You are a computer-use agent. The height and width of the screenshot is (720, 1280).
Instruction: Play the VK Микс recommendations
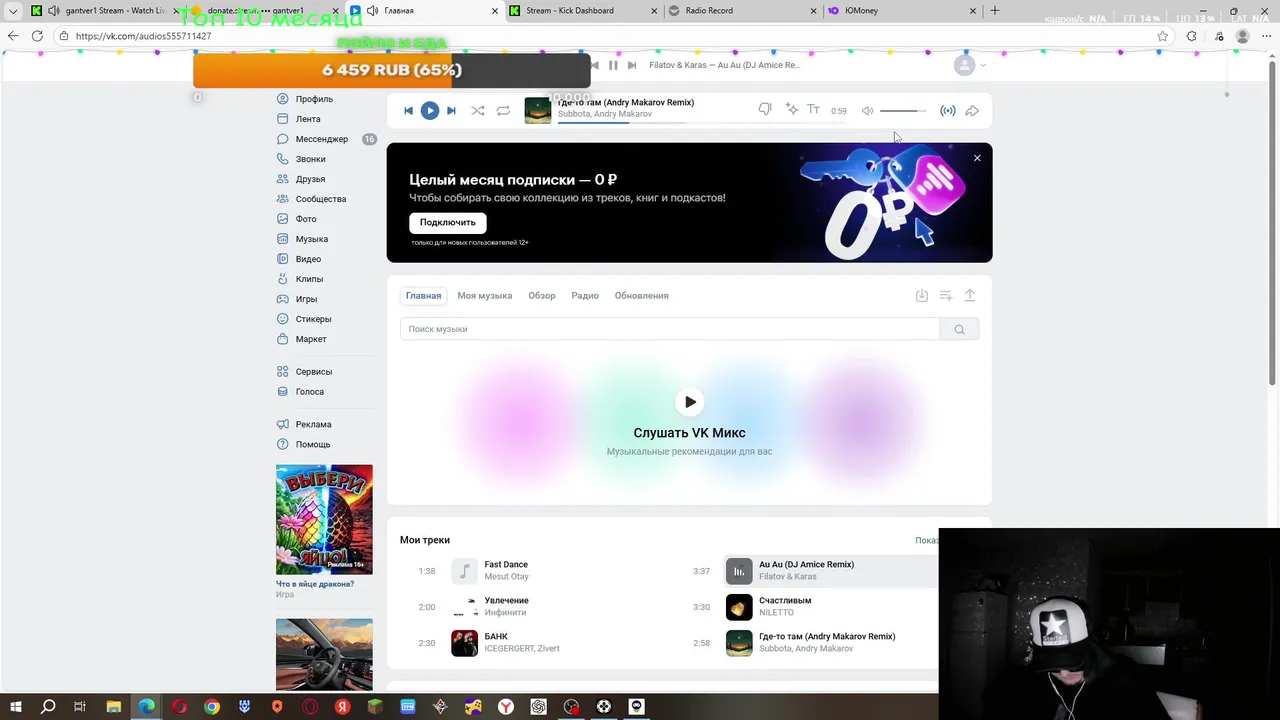pyautogui.click(x=690, y=402)
